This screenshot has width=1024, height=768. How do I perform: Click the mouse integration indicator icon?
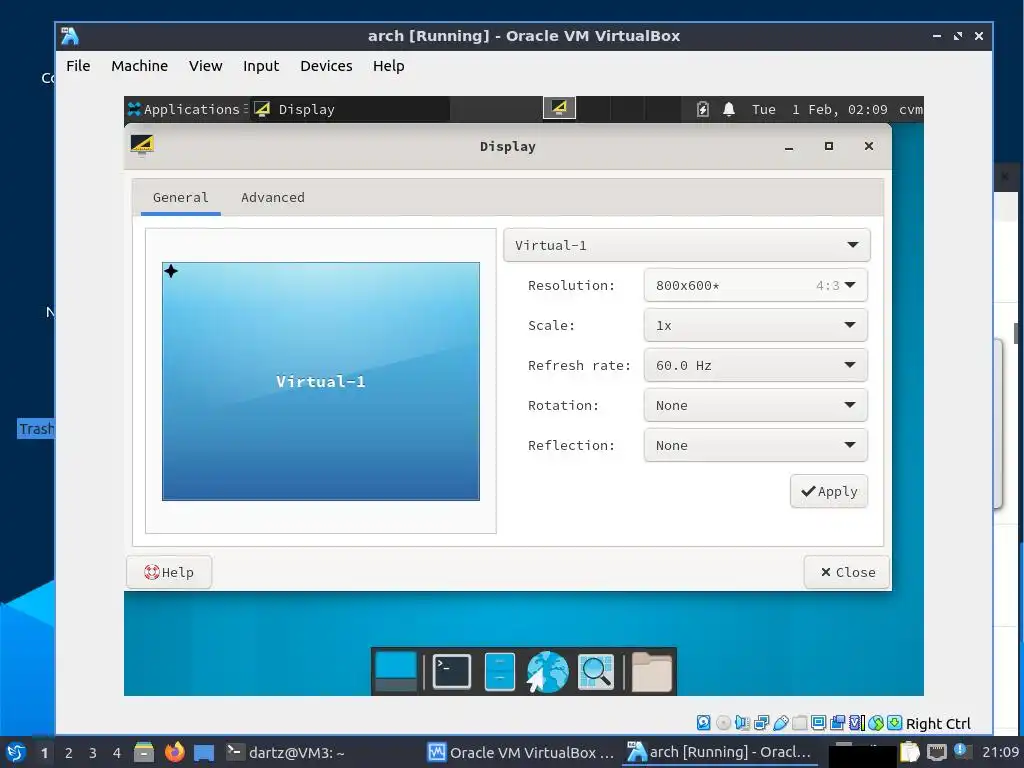tap(876, 722)
